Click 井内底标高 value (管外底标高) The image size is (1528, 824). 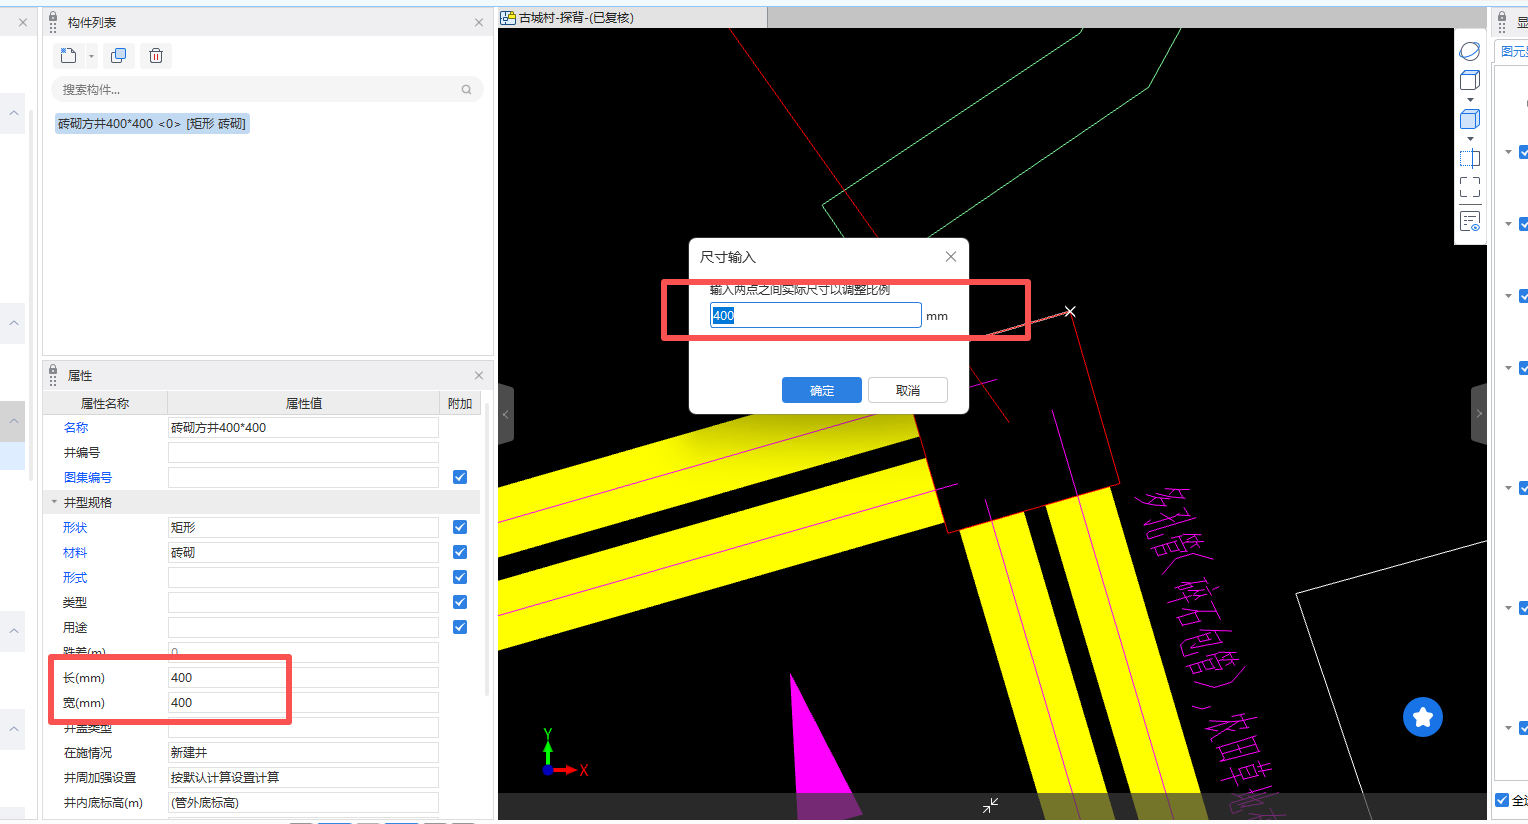[303, 802]
